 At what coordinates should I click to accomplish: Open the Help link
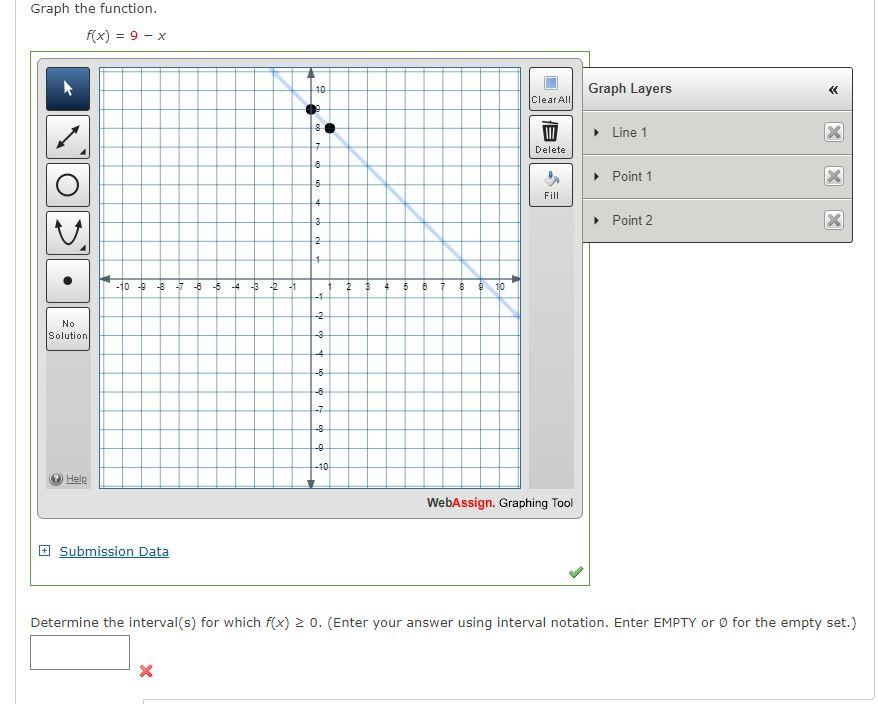(68, 479)
